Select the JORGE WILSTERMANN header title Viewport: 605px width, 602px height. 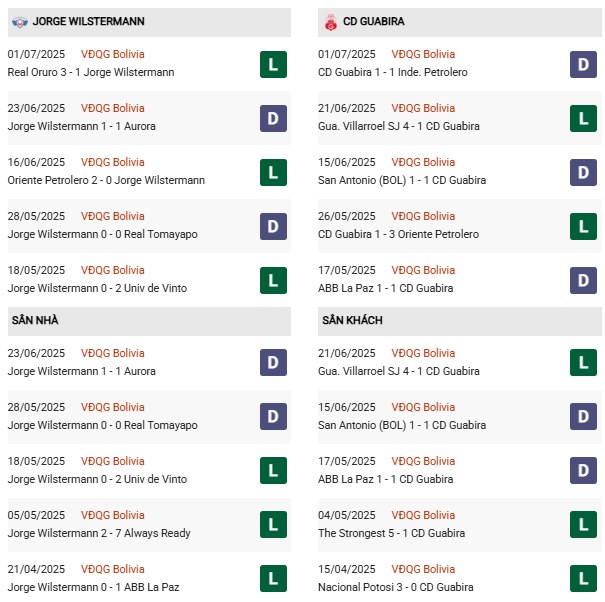88,21
